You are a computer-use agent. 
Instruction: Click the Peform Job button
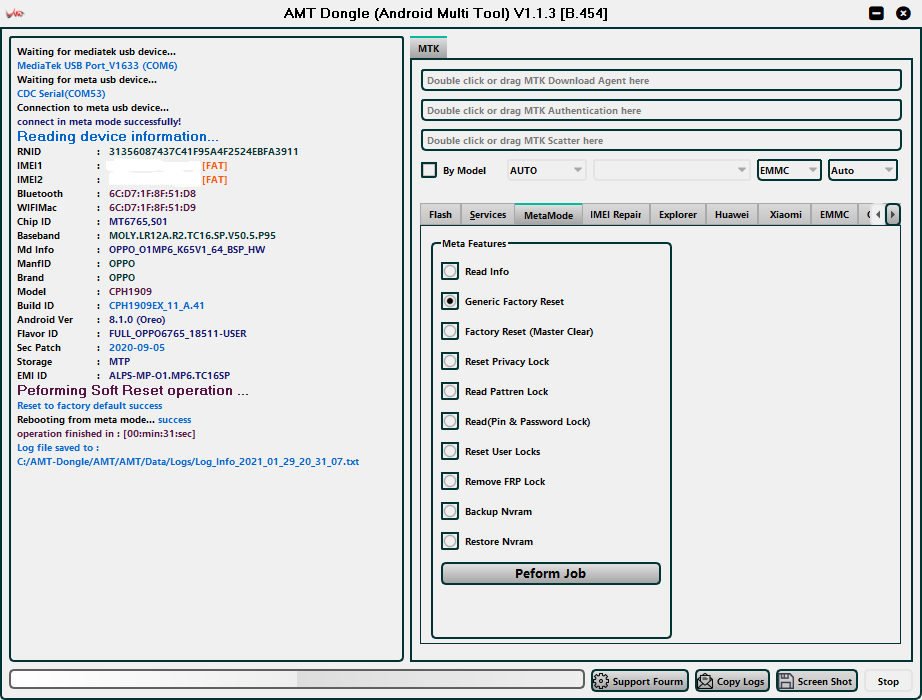550,574
